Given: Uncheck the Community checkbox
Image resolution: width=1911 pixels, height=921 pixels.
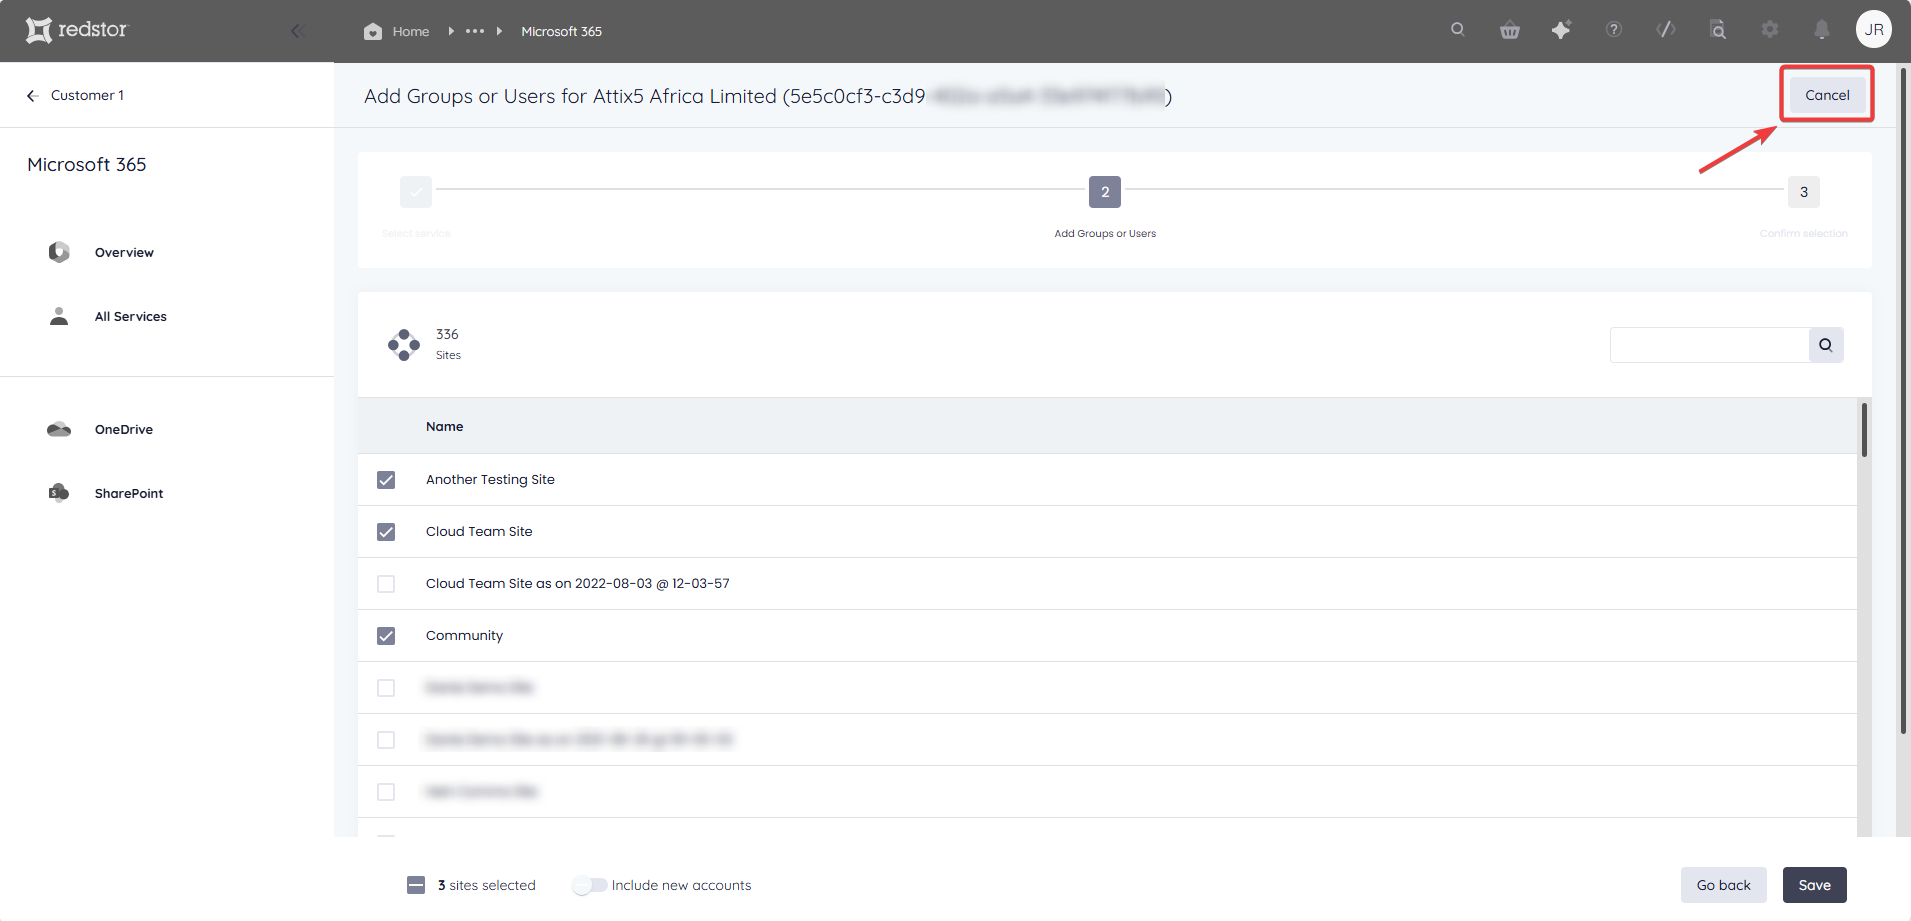Looking at the screenshot, I should click(386, 636).
